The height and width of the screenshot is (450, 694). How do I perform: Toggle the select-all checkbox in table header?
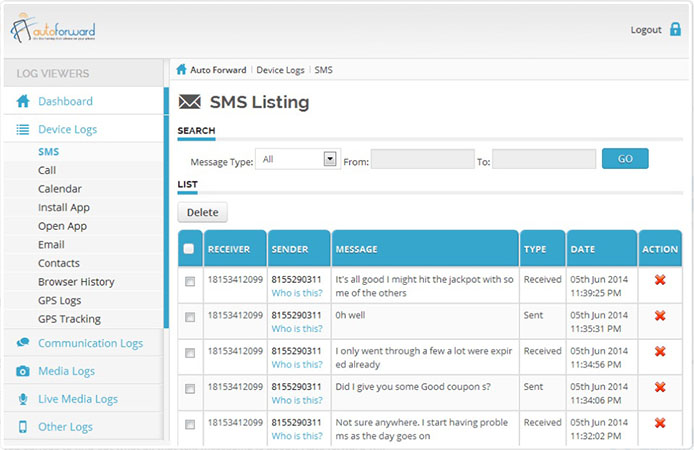pyautogui.click(x=189, y=249)
